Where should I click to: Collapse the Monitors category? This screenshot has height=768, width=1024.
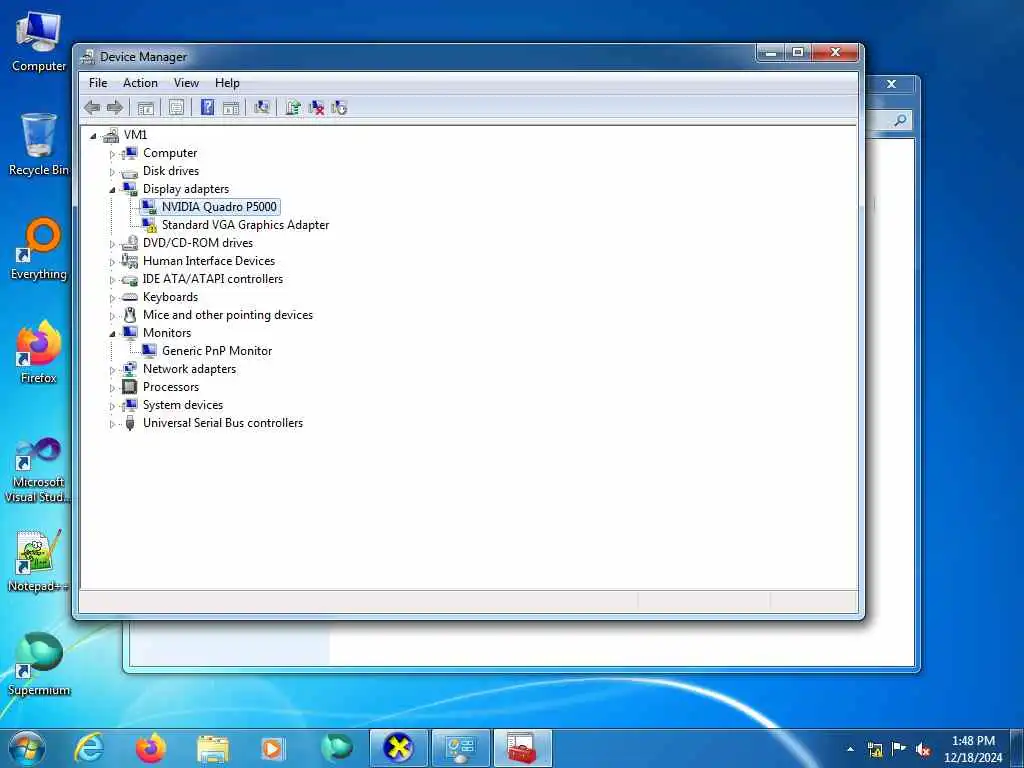[x=112, y=334]
